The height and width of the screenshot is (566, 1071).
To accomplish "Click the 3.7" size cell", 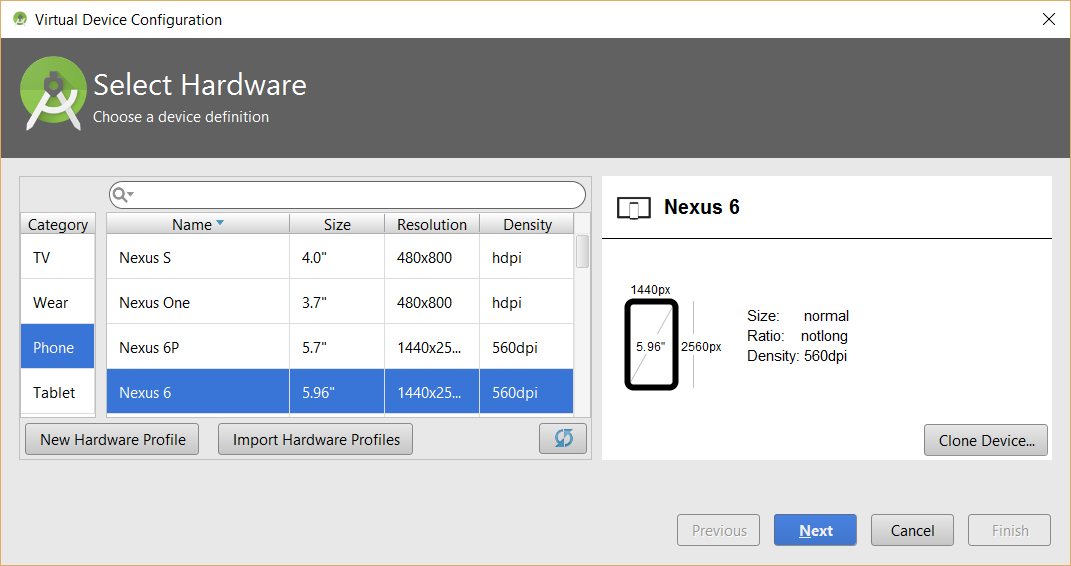I will click(x=337, y=302).
